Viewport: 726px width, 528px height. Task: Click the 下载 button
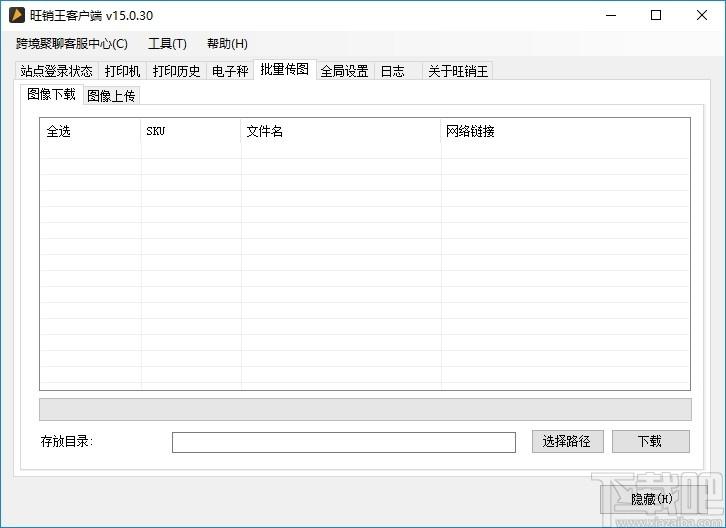click(651, 441)
